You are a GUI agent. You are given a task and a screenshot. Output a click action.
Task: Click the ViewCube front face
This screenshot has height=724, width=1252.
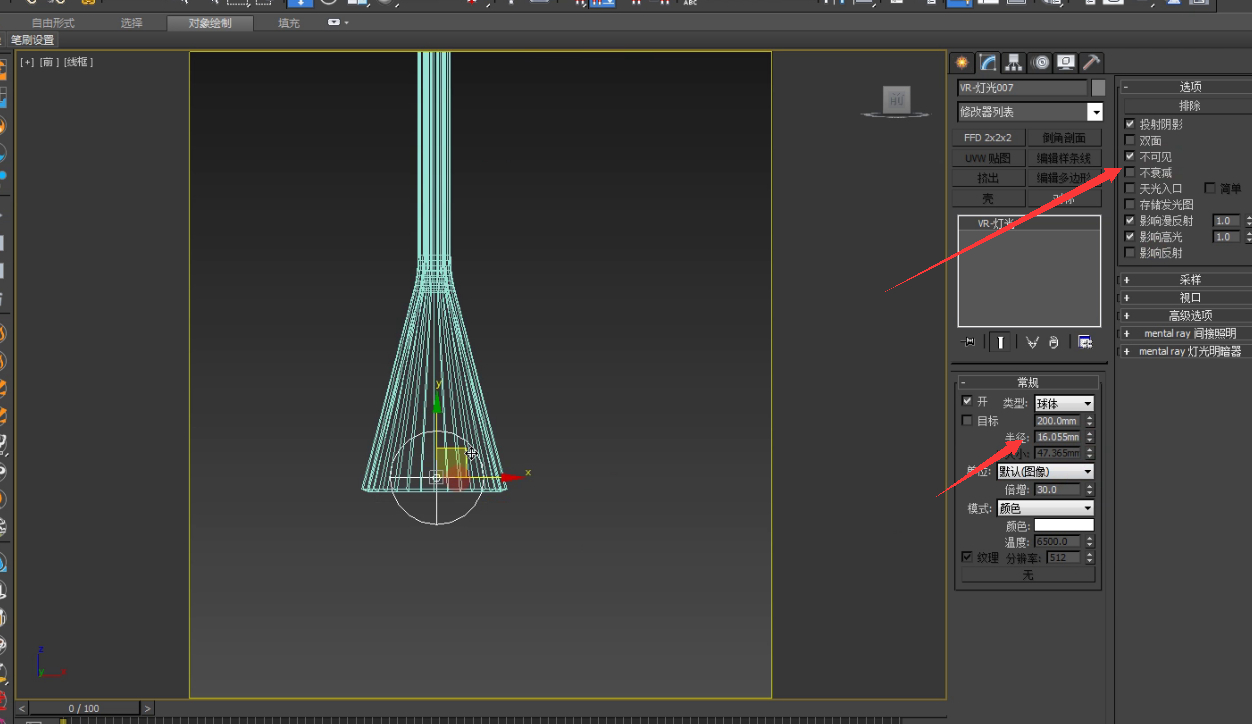tap(896, 99)
